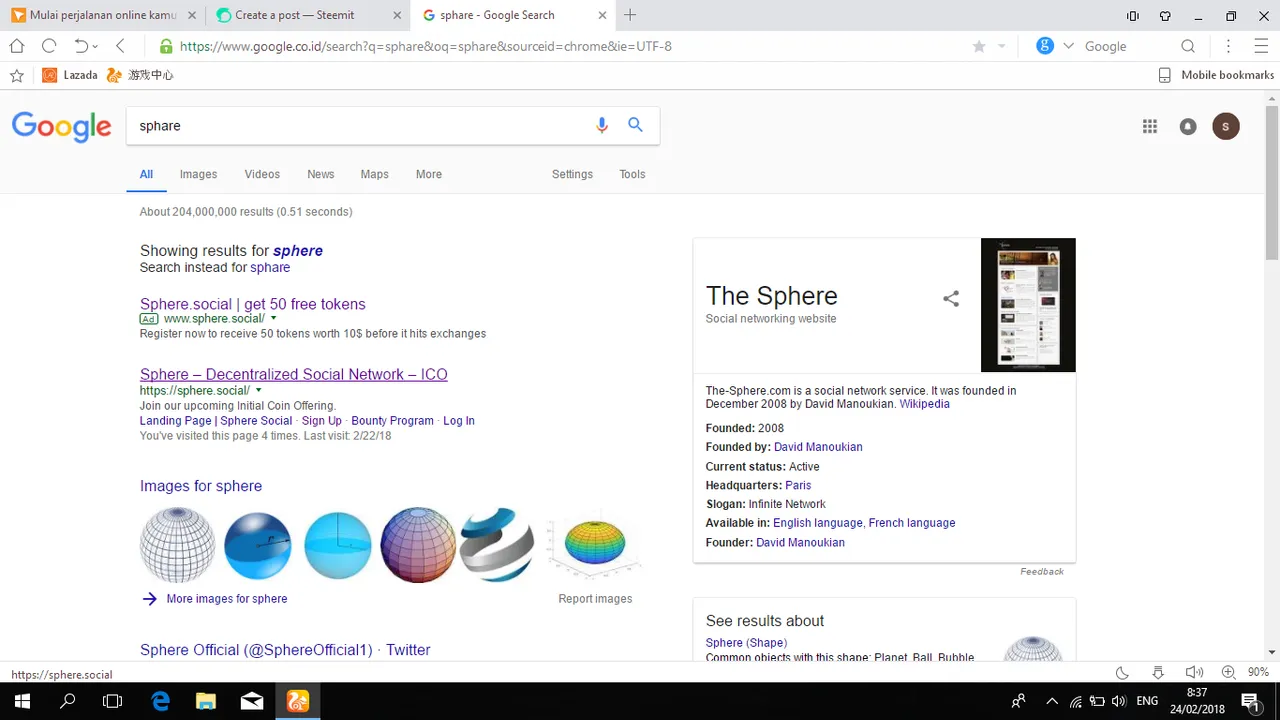Open Images for sphere heading link
1280x720 pixels.
[x=201, y=486]
